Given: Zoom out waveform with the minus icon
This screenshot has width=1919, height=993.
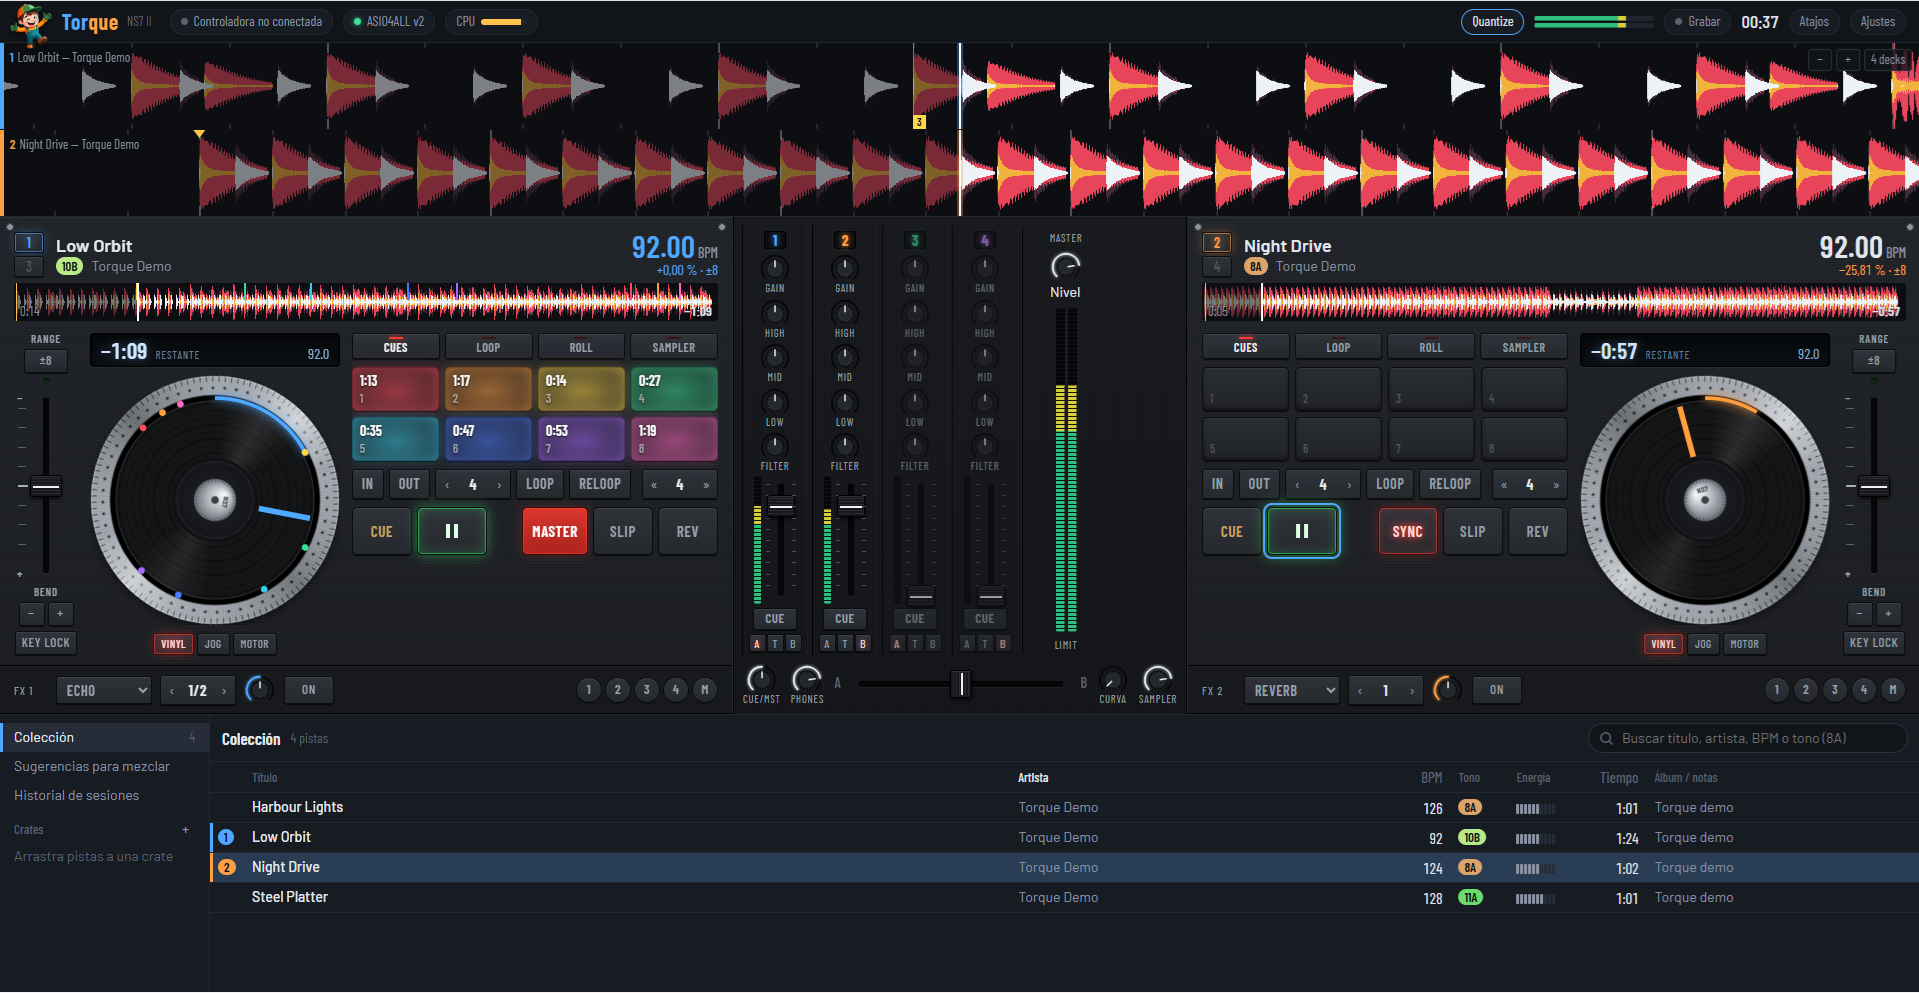Looking at the screenshot, I should pyautogui.click(x=1820, y=60).
